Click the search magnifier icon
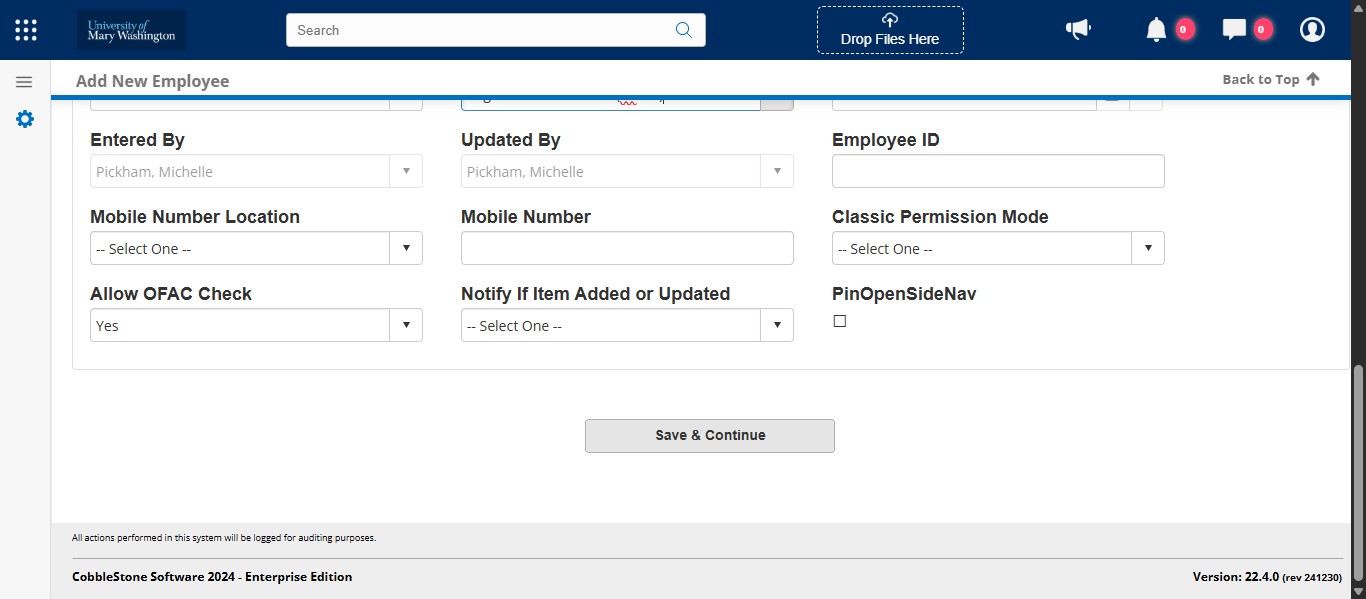The image size is (1366, 599). point(684,30)
